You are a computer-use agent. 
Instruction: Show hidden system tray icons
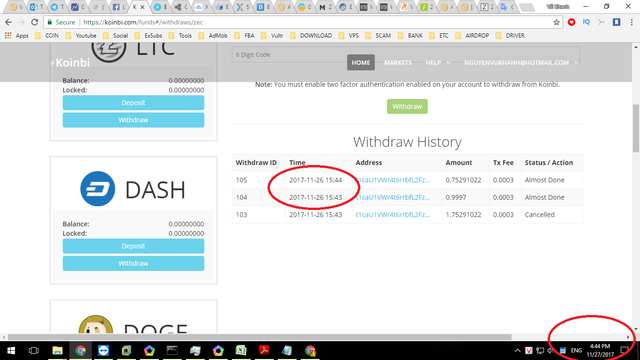tap(517, 351)
